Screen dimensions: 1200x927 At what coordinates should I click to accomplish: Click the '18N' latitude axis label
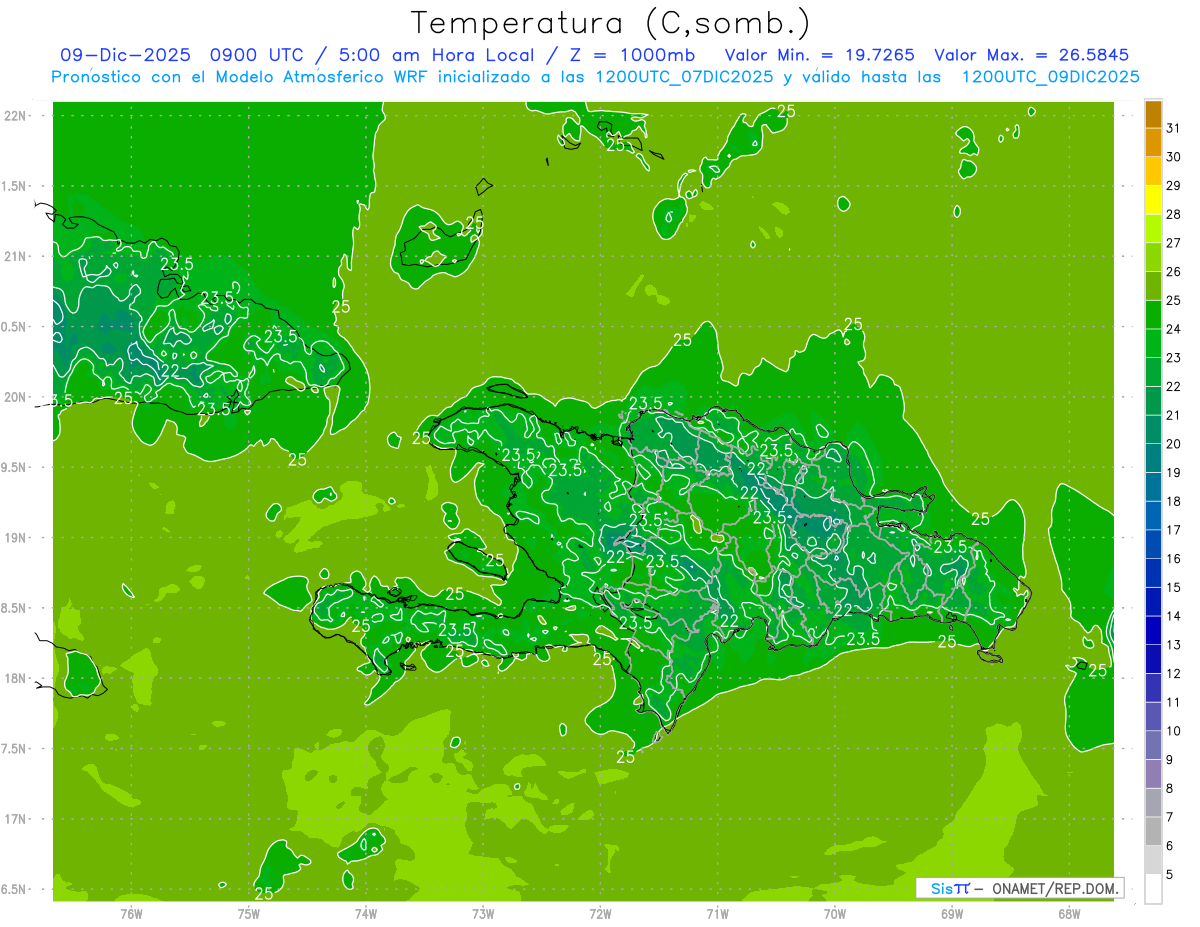click(x=17, y=679)
